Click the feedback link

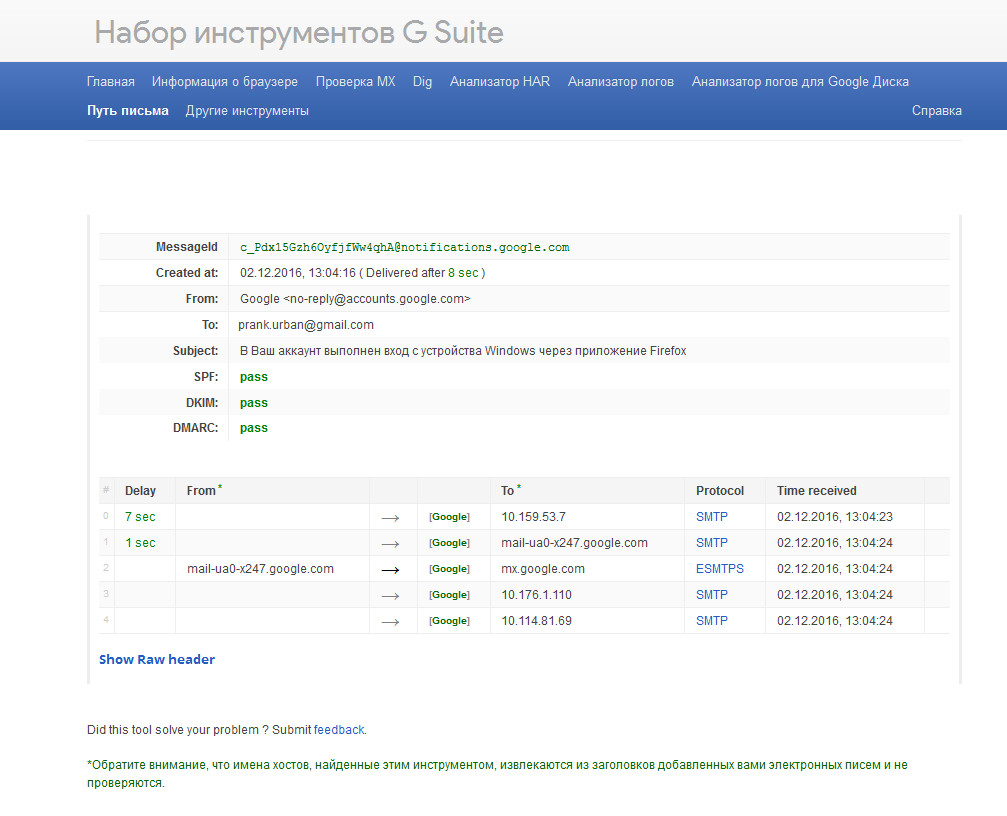[x=339, y=730]
